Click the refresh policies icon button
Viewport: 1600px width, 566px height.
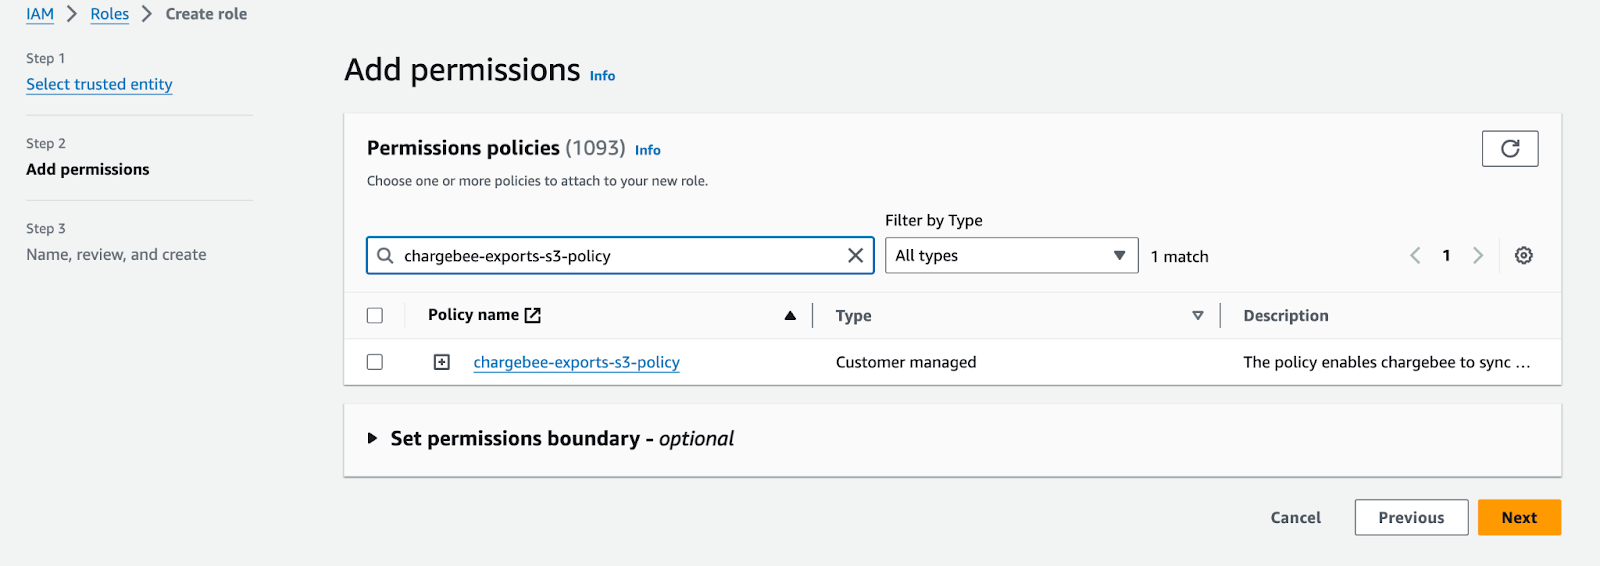point(1509,149)
